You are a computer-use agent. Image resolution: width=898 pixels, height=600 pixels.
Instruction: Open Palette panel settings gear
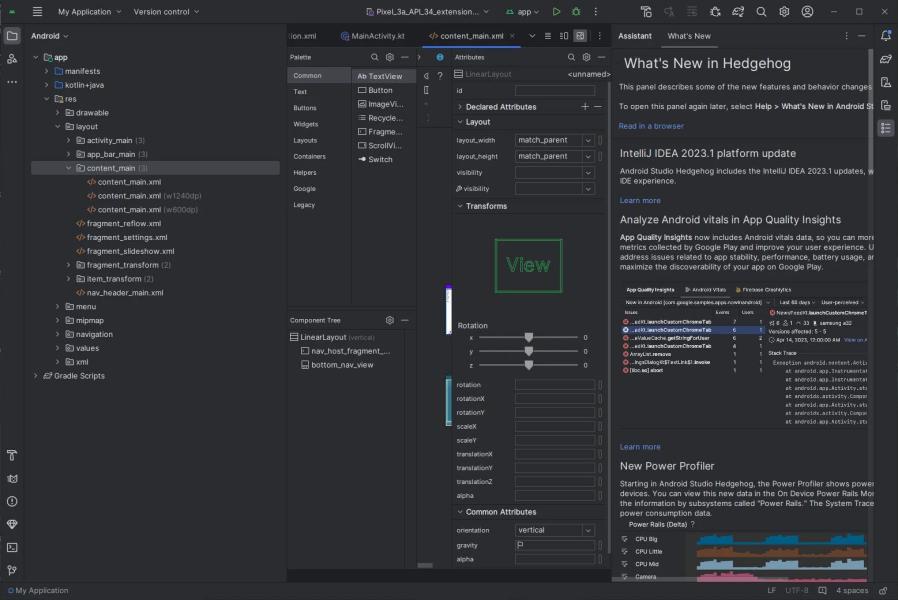pyautogui.click(x=390, y=57)
